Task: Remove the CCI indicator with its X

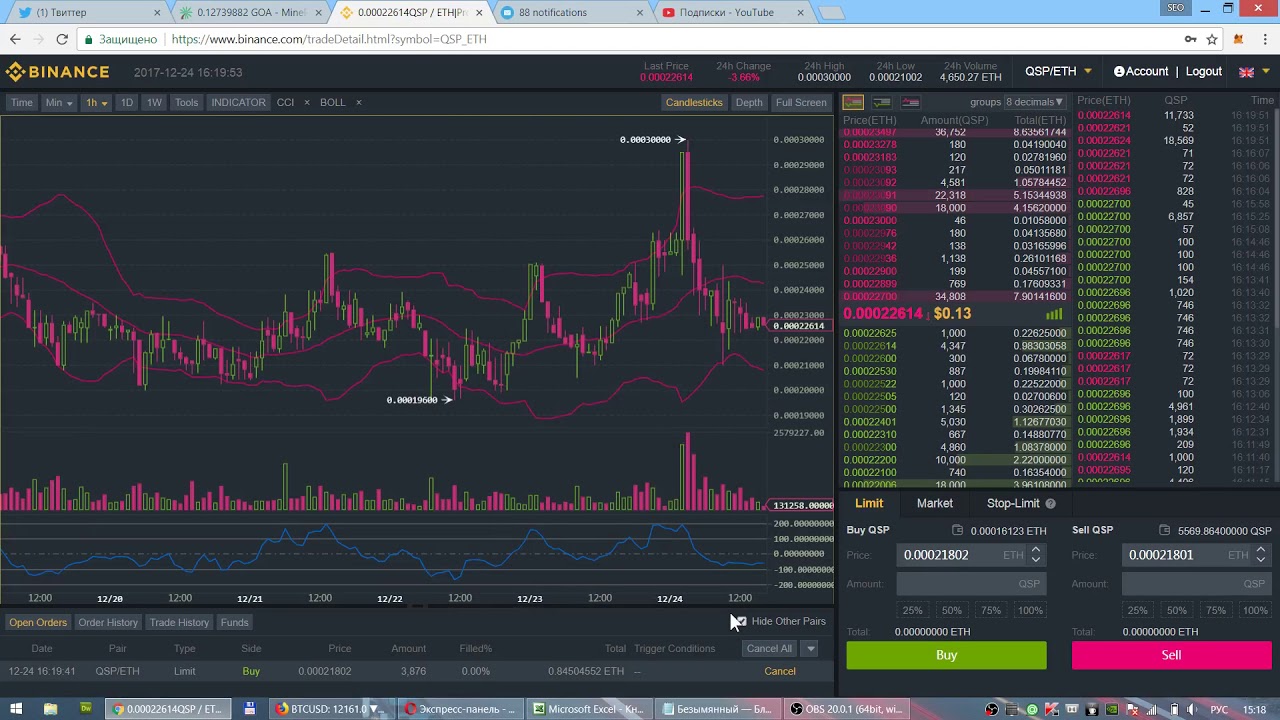Action: [307, 102]
